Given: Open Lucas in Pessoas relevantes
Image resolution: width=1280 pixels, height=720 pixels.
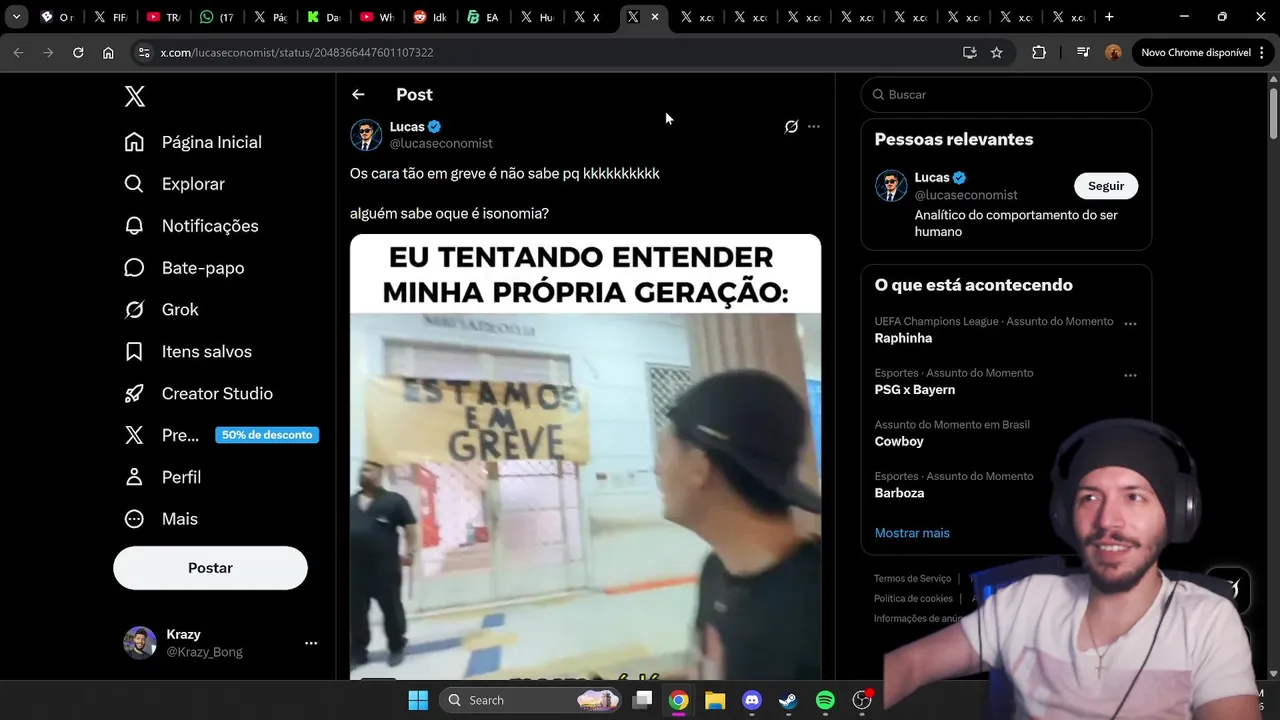Looking at the screenshot, I should [932, 178].
